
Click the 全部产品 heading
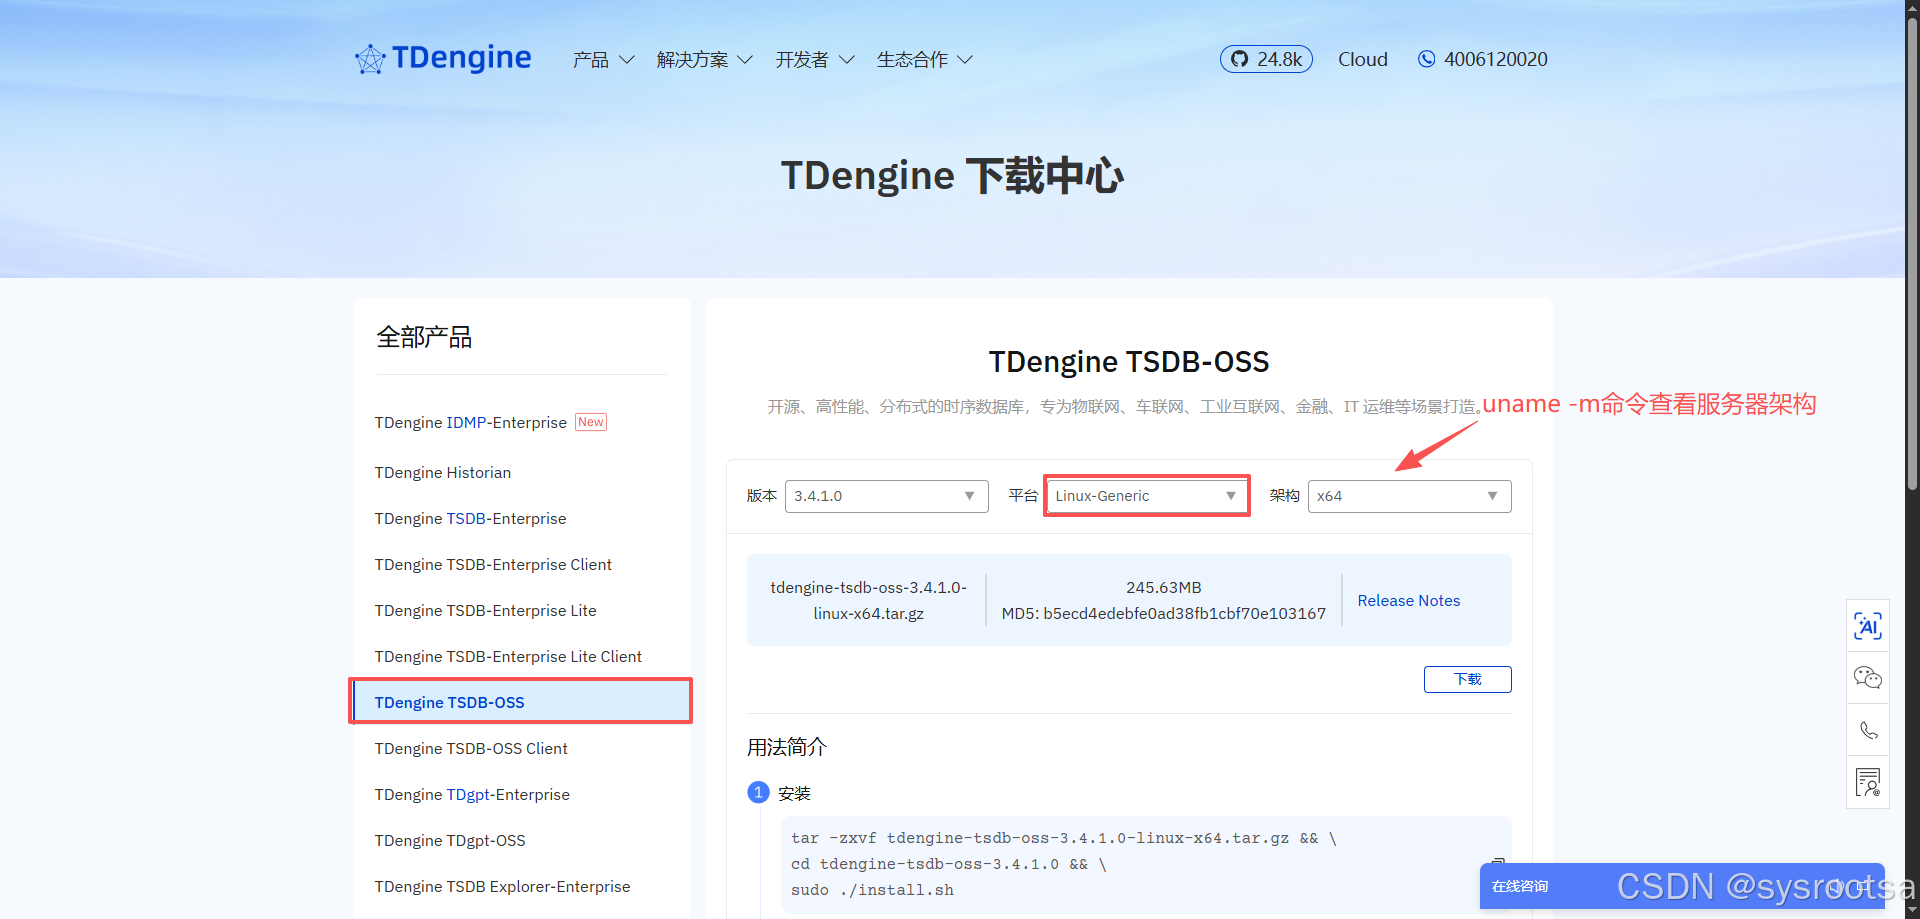point(424,337)
